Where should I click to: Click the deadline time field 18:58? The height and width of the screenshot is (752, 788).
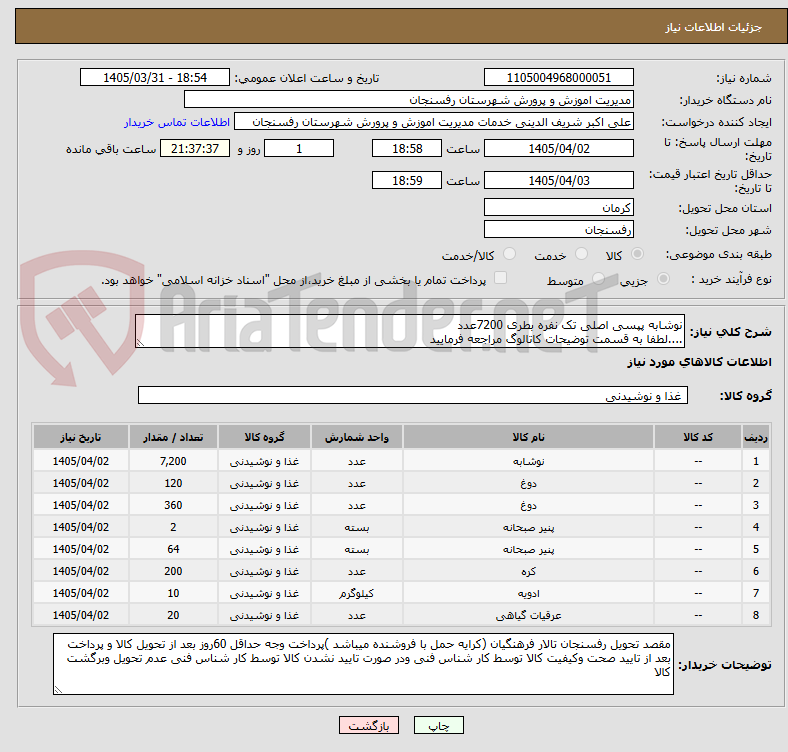point(407,148)
